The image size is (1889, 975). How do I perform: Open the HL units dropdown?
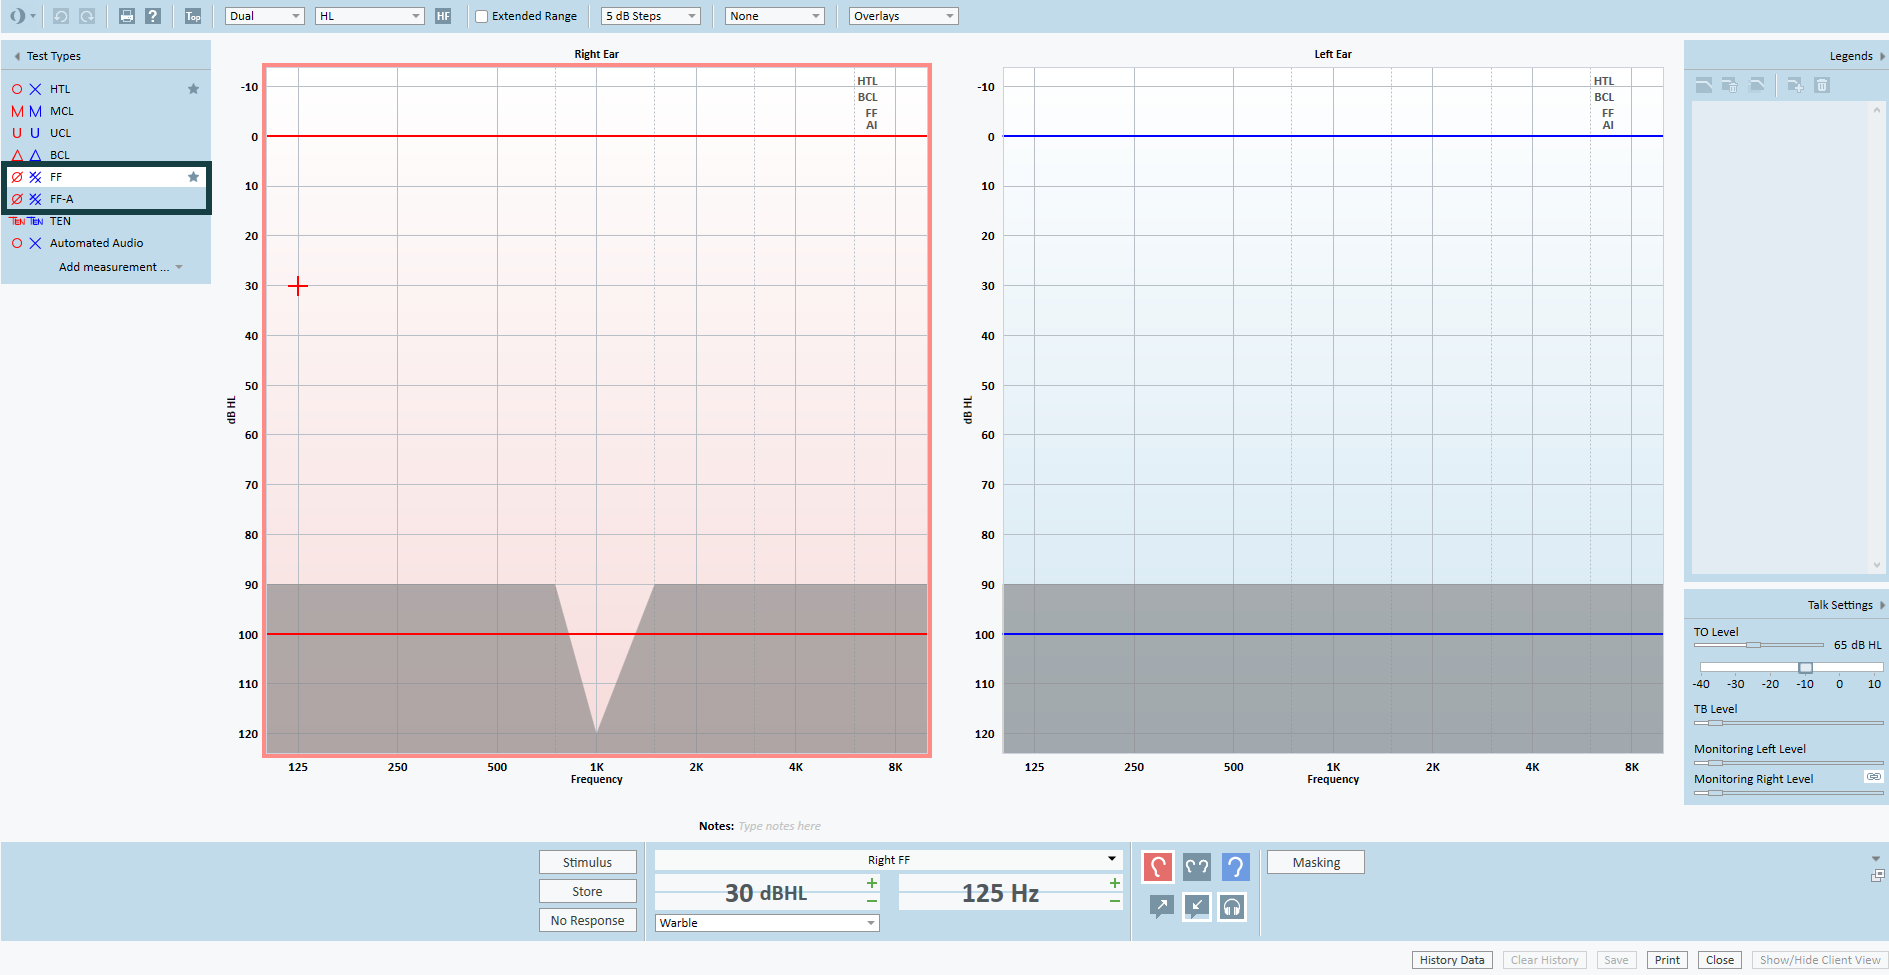pos(369,16)
